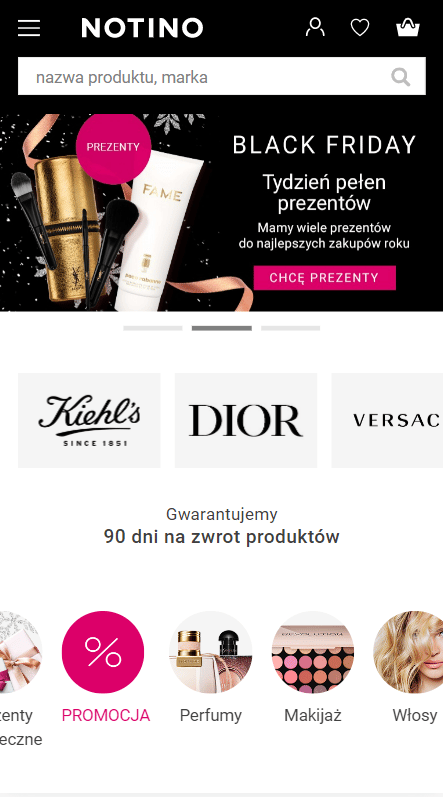
Task: Go to the NOTINO logo homepage
Action: pos(142,27)
